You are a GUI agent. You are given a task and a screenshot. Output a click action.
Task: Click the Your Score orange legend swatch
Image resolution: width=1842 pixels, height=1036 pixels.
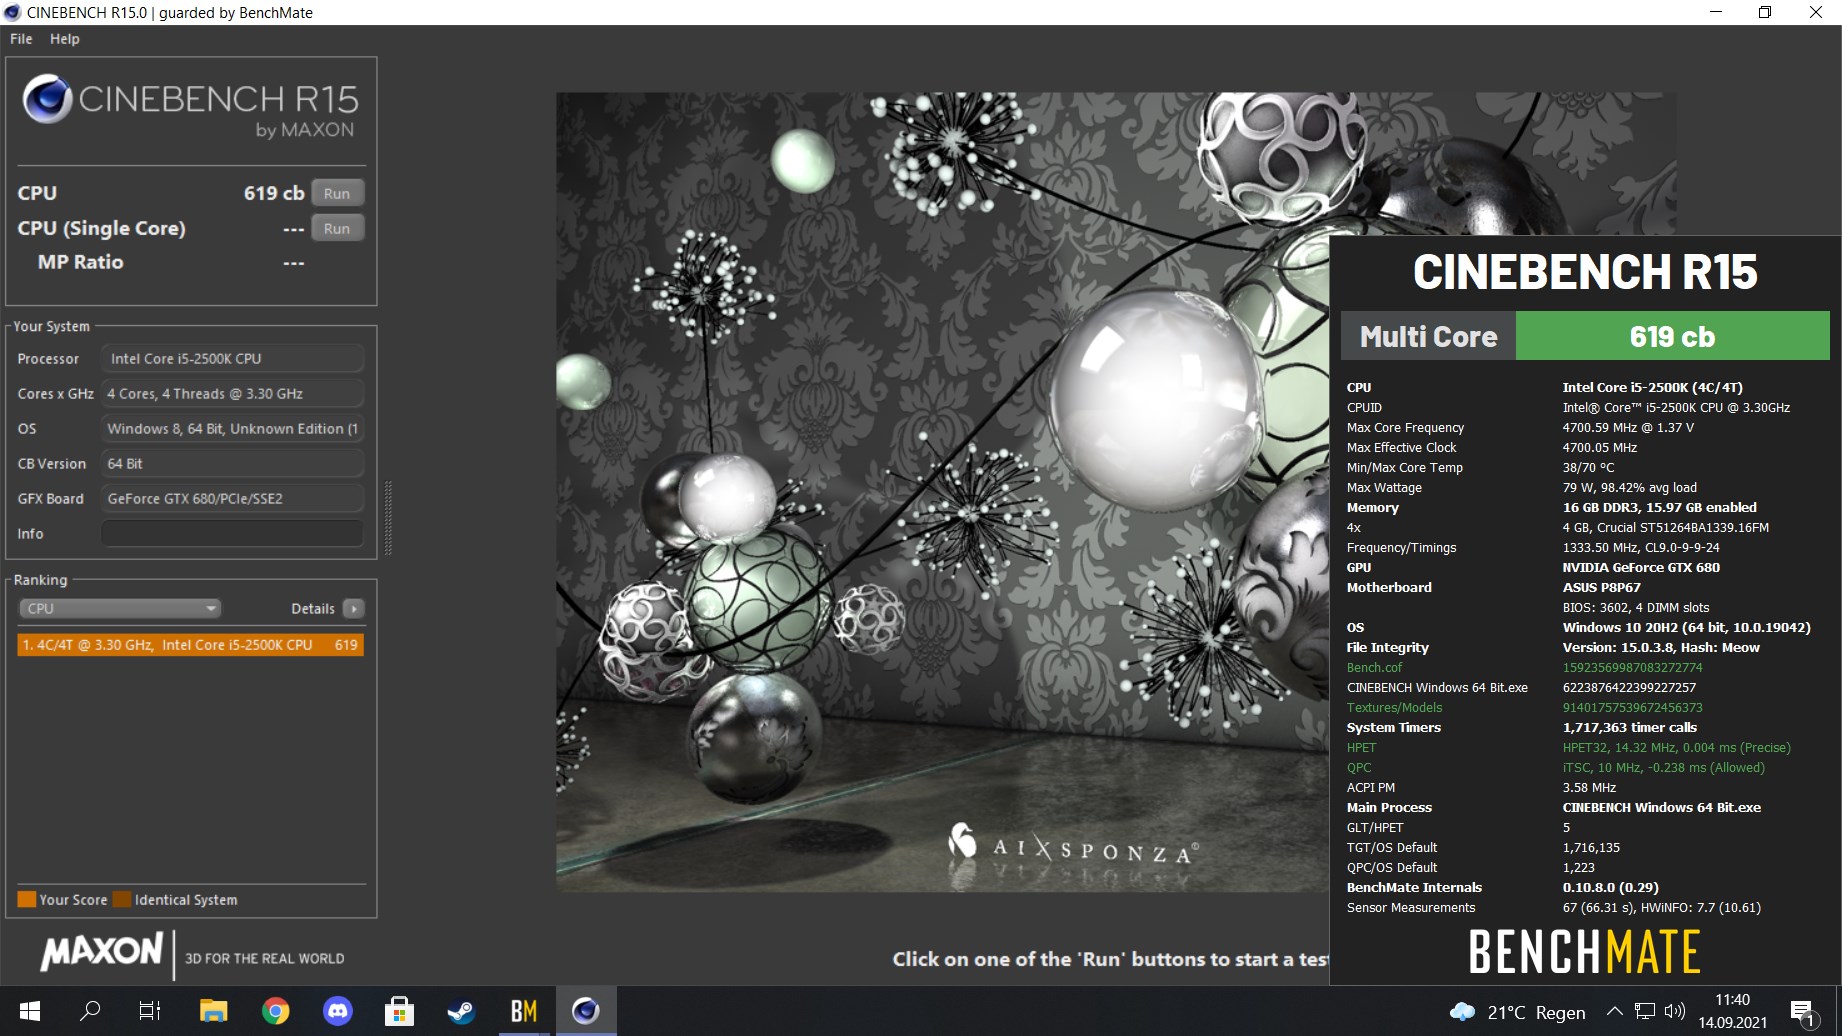[27, 899]
